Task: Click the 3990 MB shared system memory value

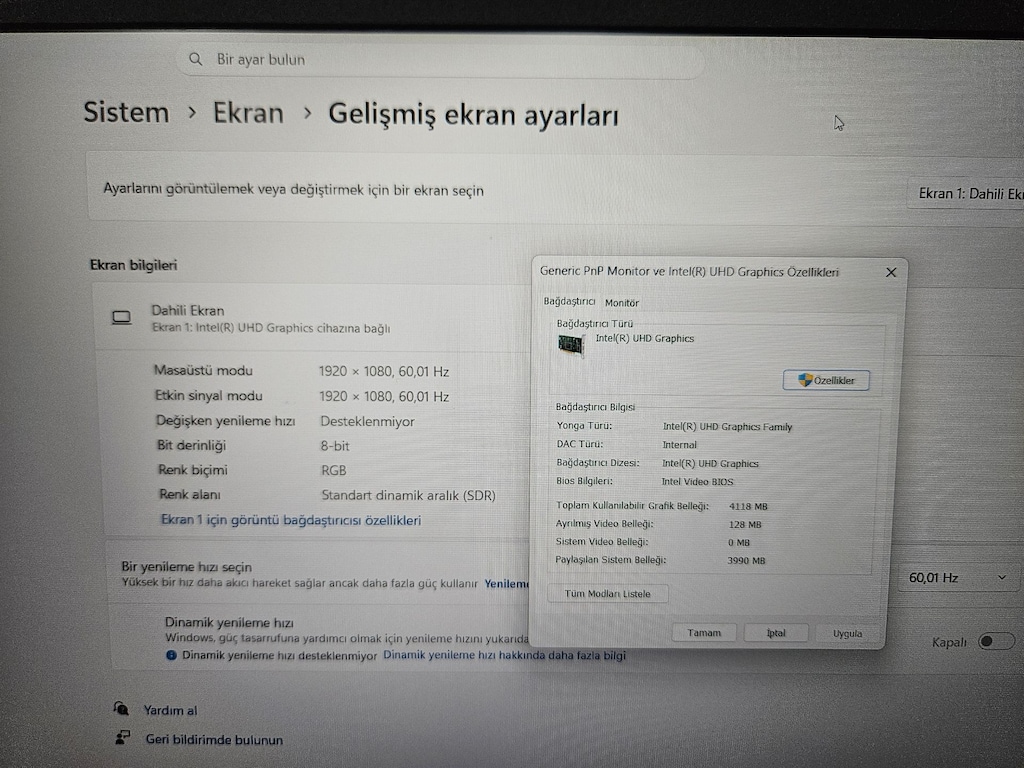Action: coord(746,560)
